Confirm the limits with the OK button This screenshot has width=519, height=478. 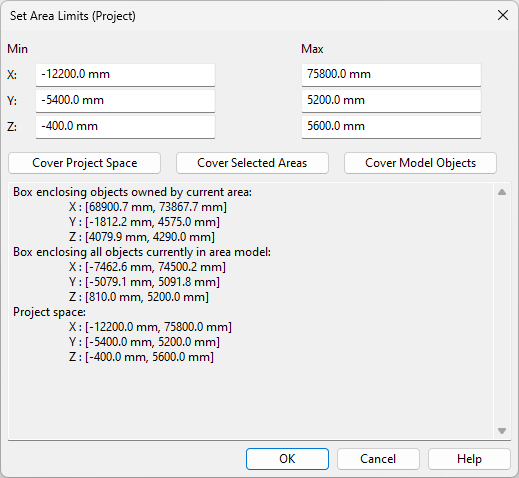click(287, 459)
